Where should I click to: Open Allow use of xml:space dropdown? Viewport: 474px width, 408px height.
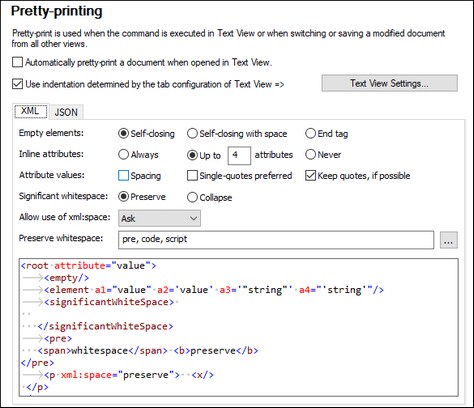[x=159, y=218]
